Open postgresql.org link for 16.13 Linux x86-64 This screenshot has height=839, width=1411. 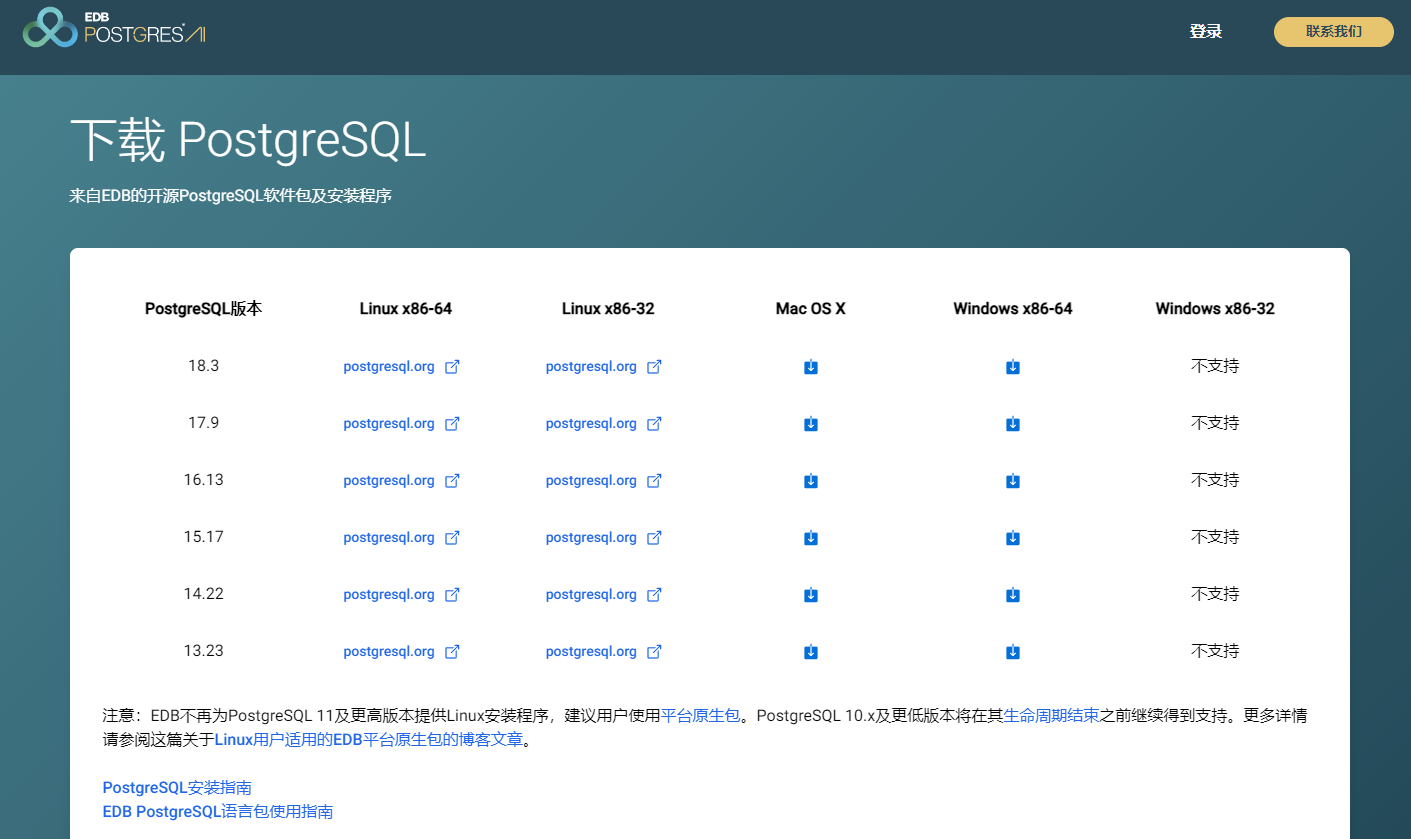coord(389,481)
